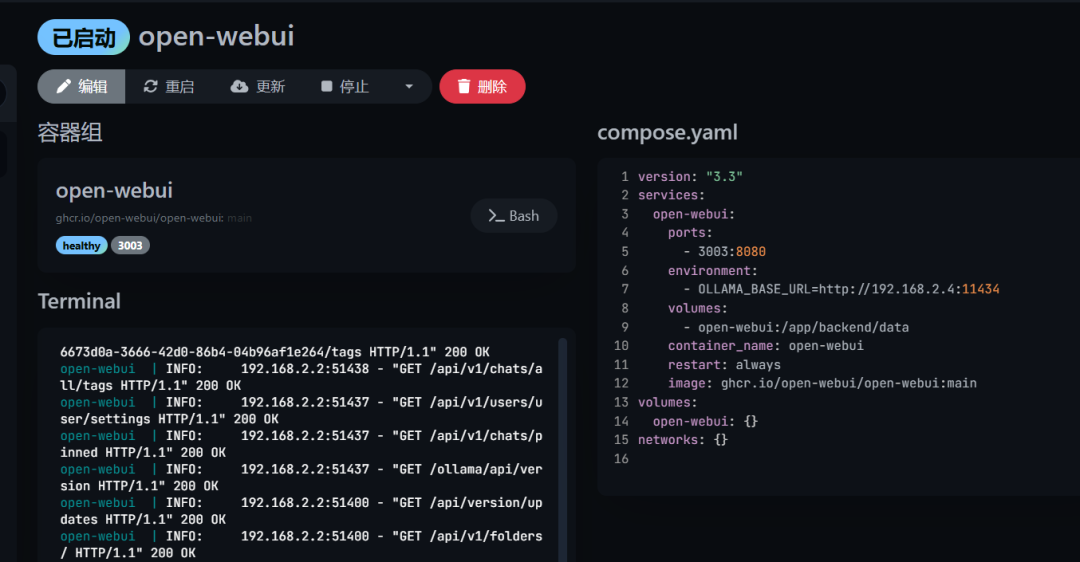Expand the dropdown arrow next to 停止
Image resolution: width=1080 pixels, height=562 pixels.
point(409,86)
